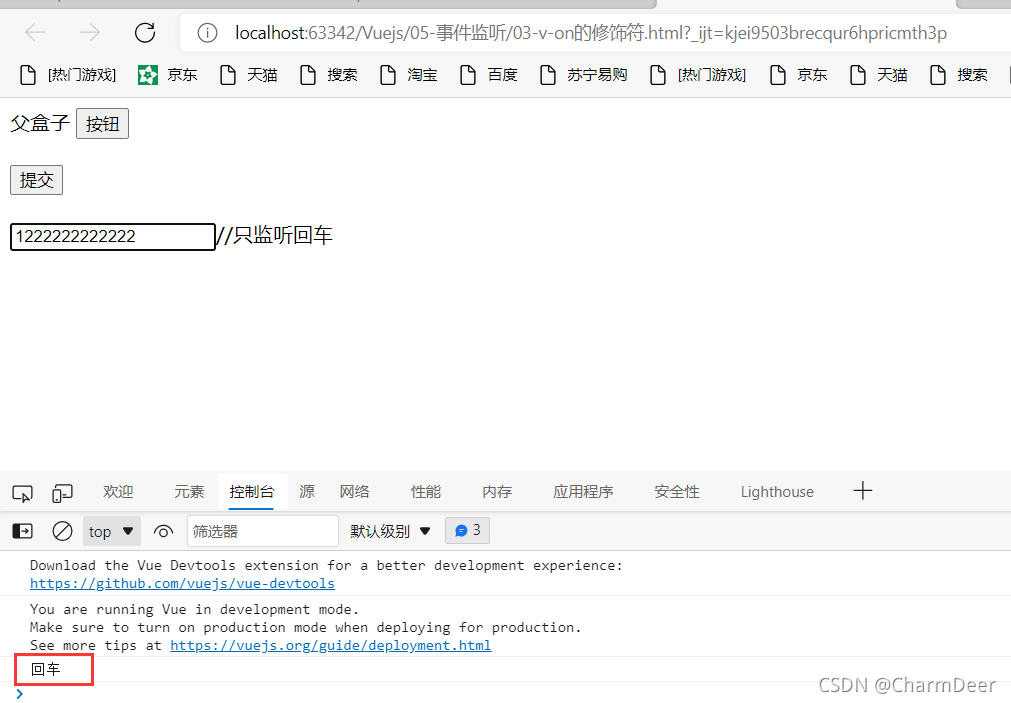Click the //只监听回车 label text
Screen dimensions: 1011x703
tap(275, 235)
